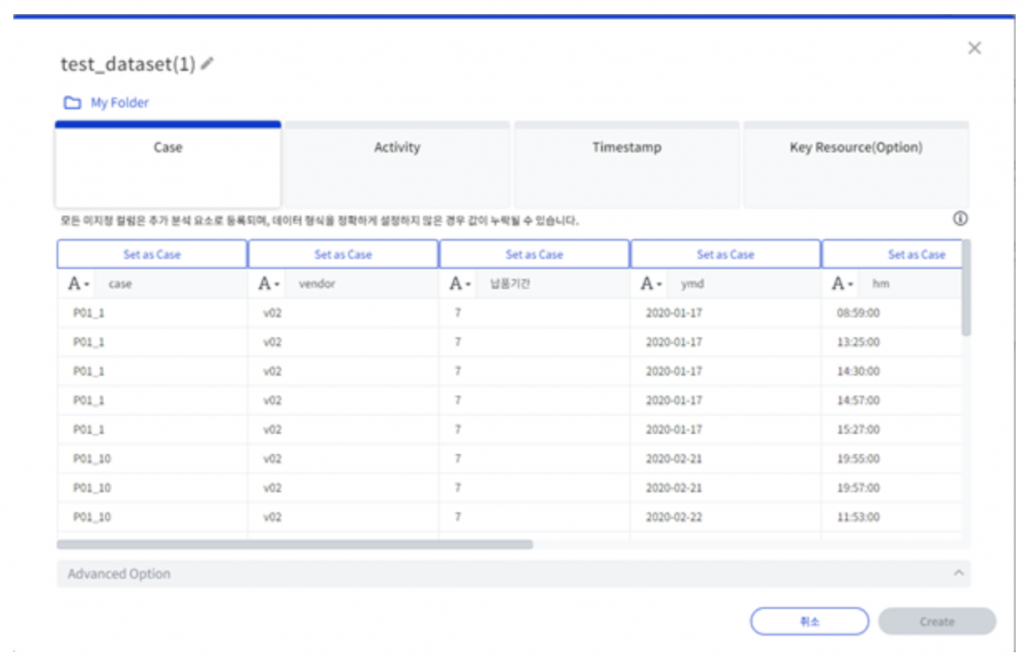The image size is (1024, 658).
Task: Set the ymd column as Case
Action: coord(725,255)
